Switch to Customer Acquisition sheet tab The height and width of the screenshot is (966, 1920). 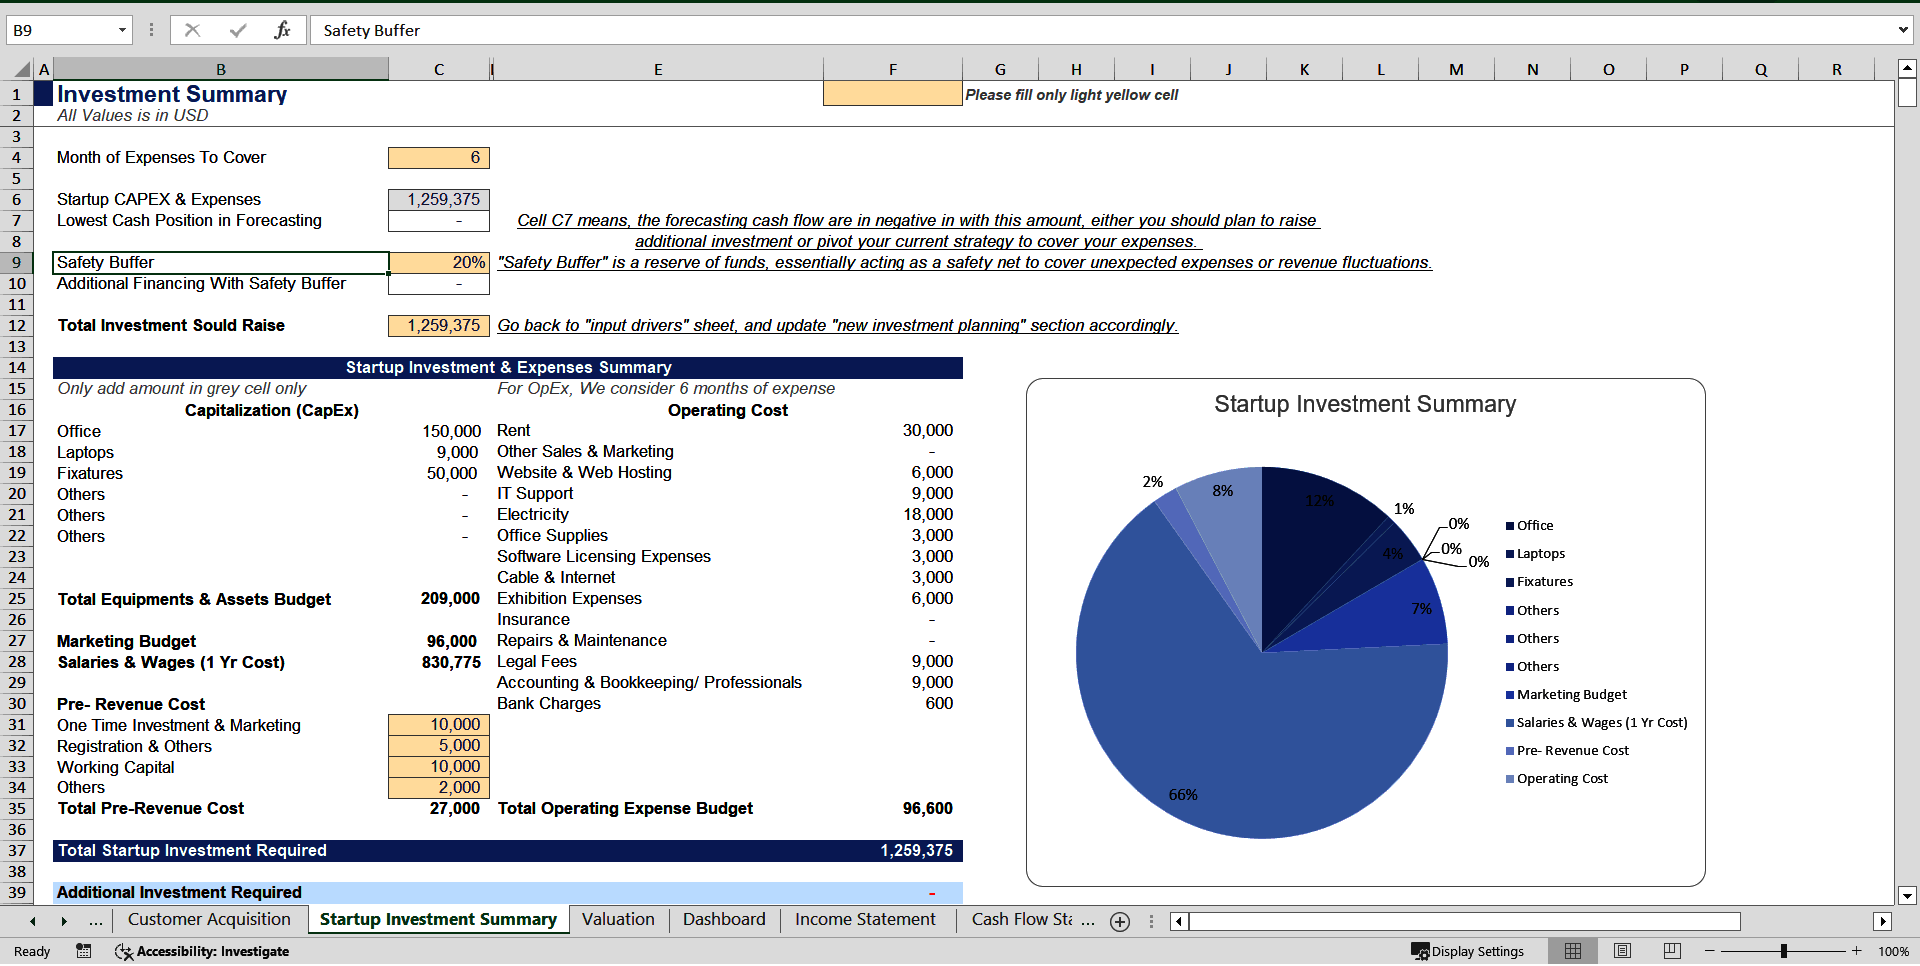coord(209,920)
